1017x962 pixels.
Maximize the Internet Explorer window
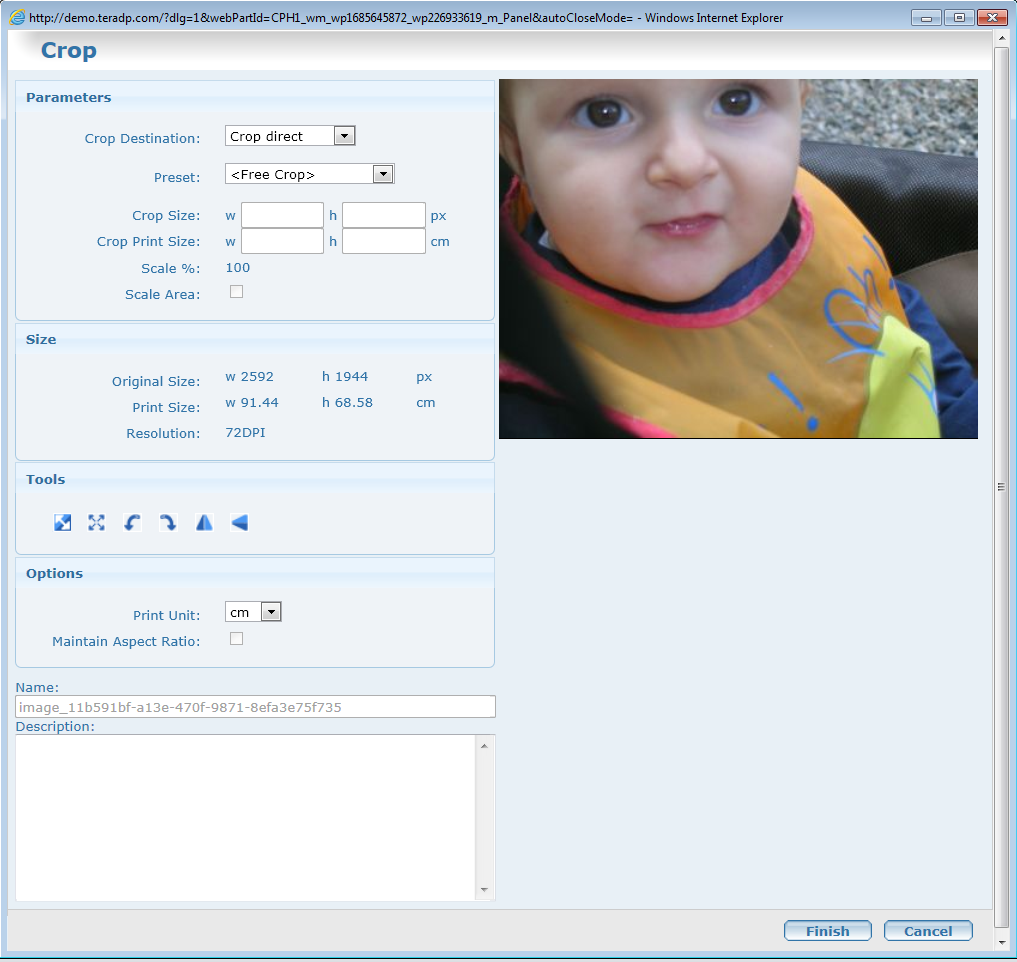point(959,18)
